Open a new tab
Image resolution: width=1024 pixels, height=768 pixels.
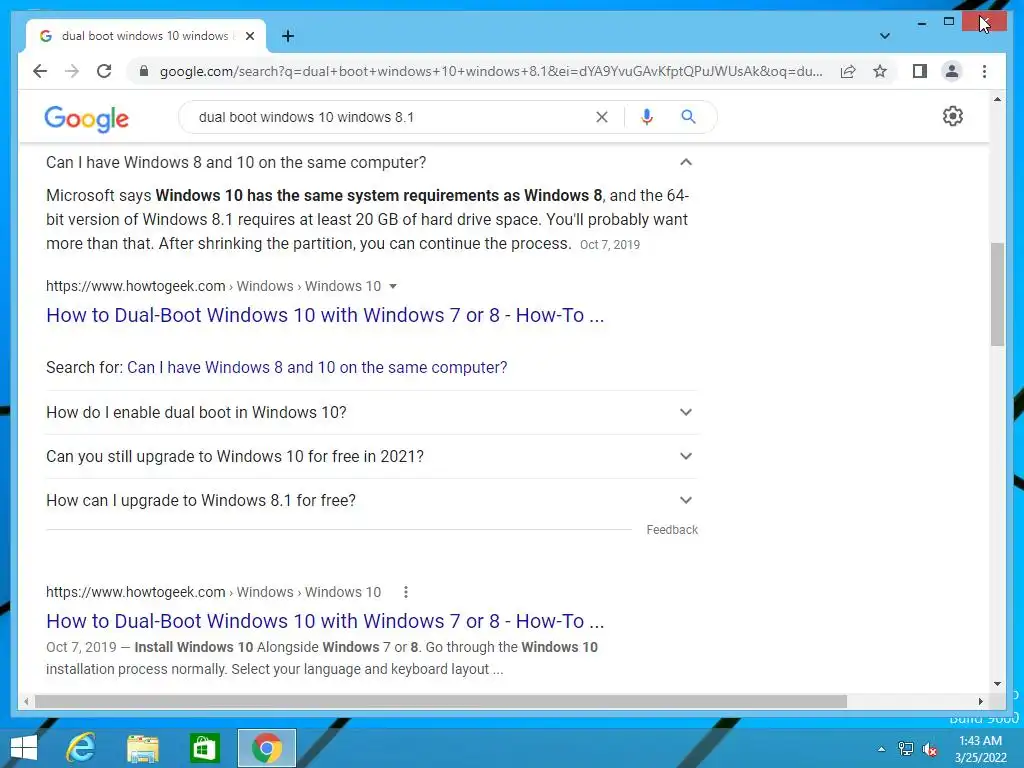point(287,36)
